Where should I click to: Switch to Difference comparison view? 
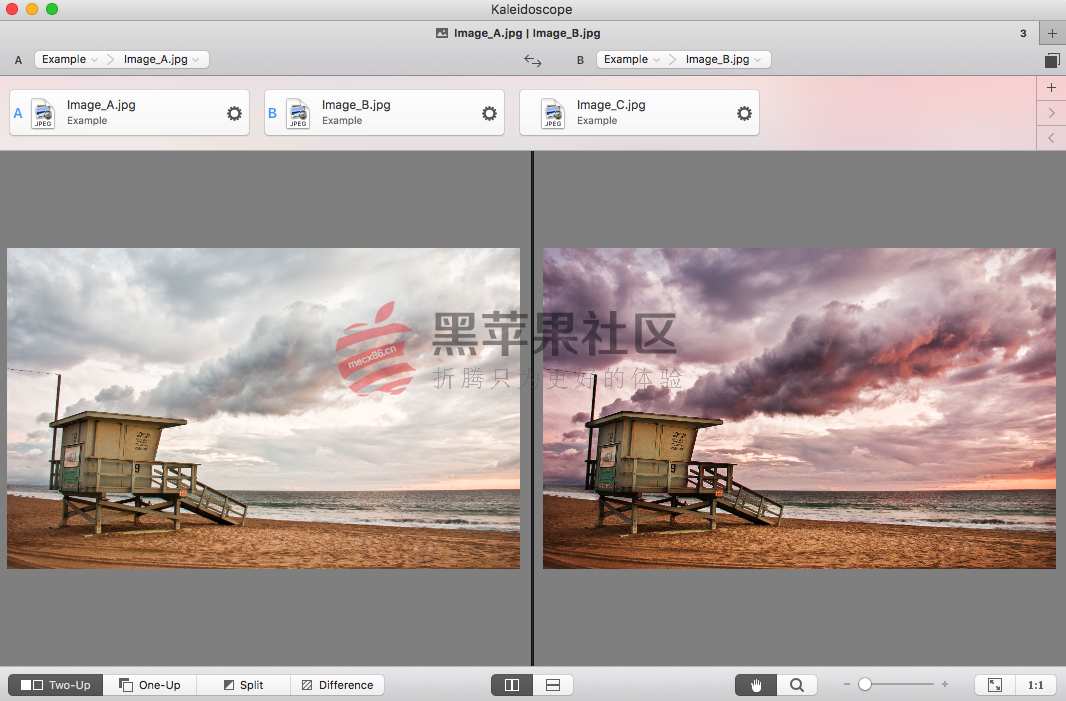point(337,685)
